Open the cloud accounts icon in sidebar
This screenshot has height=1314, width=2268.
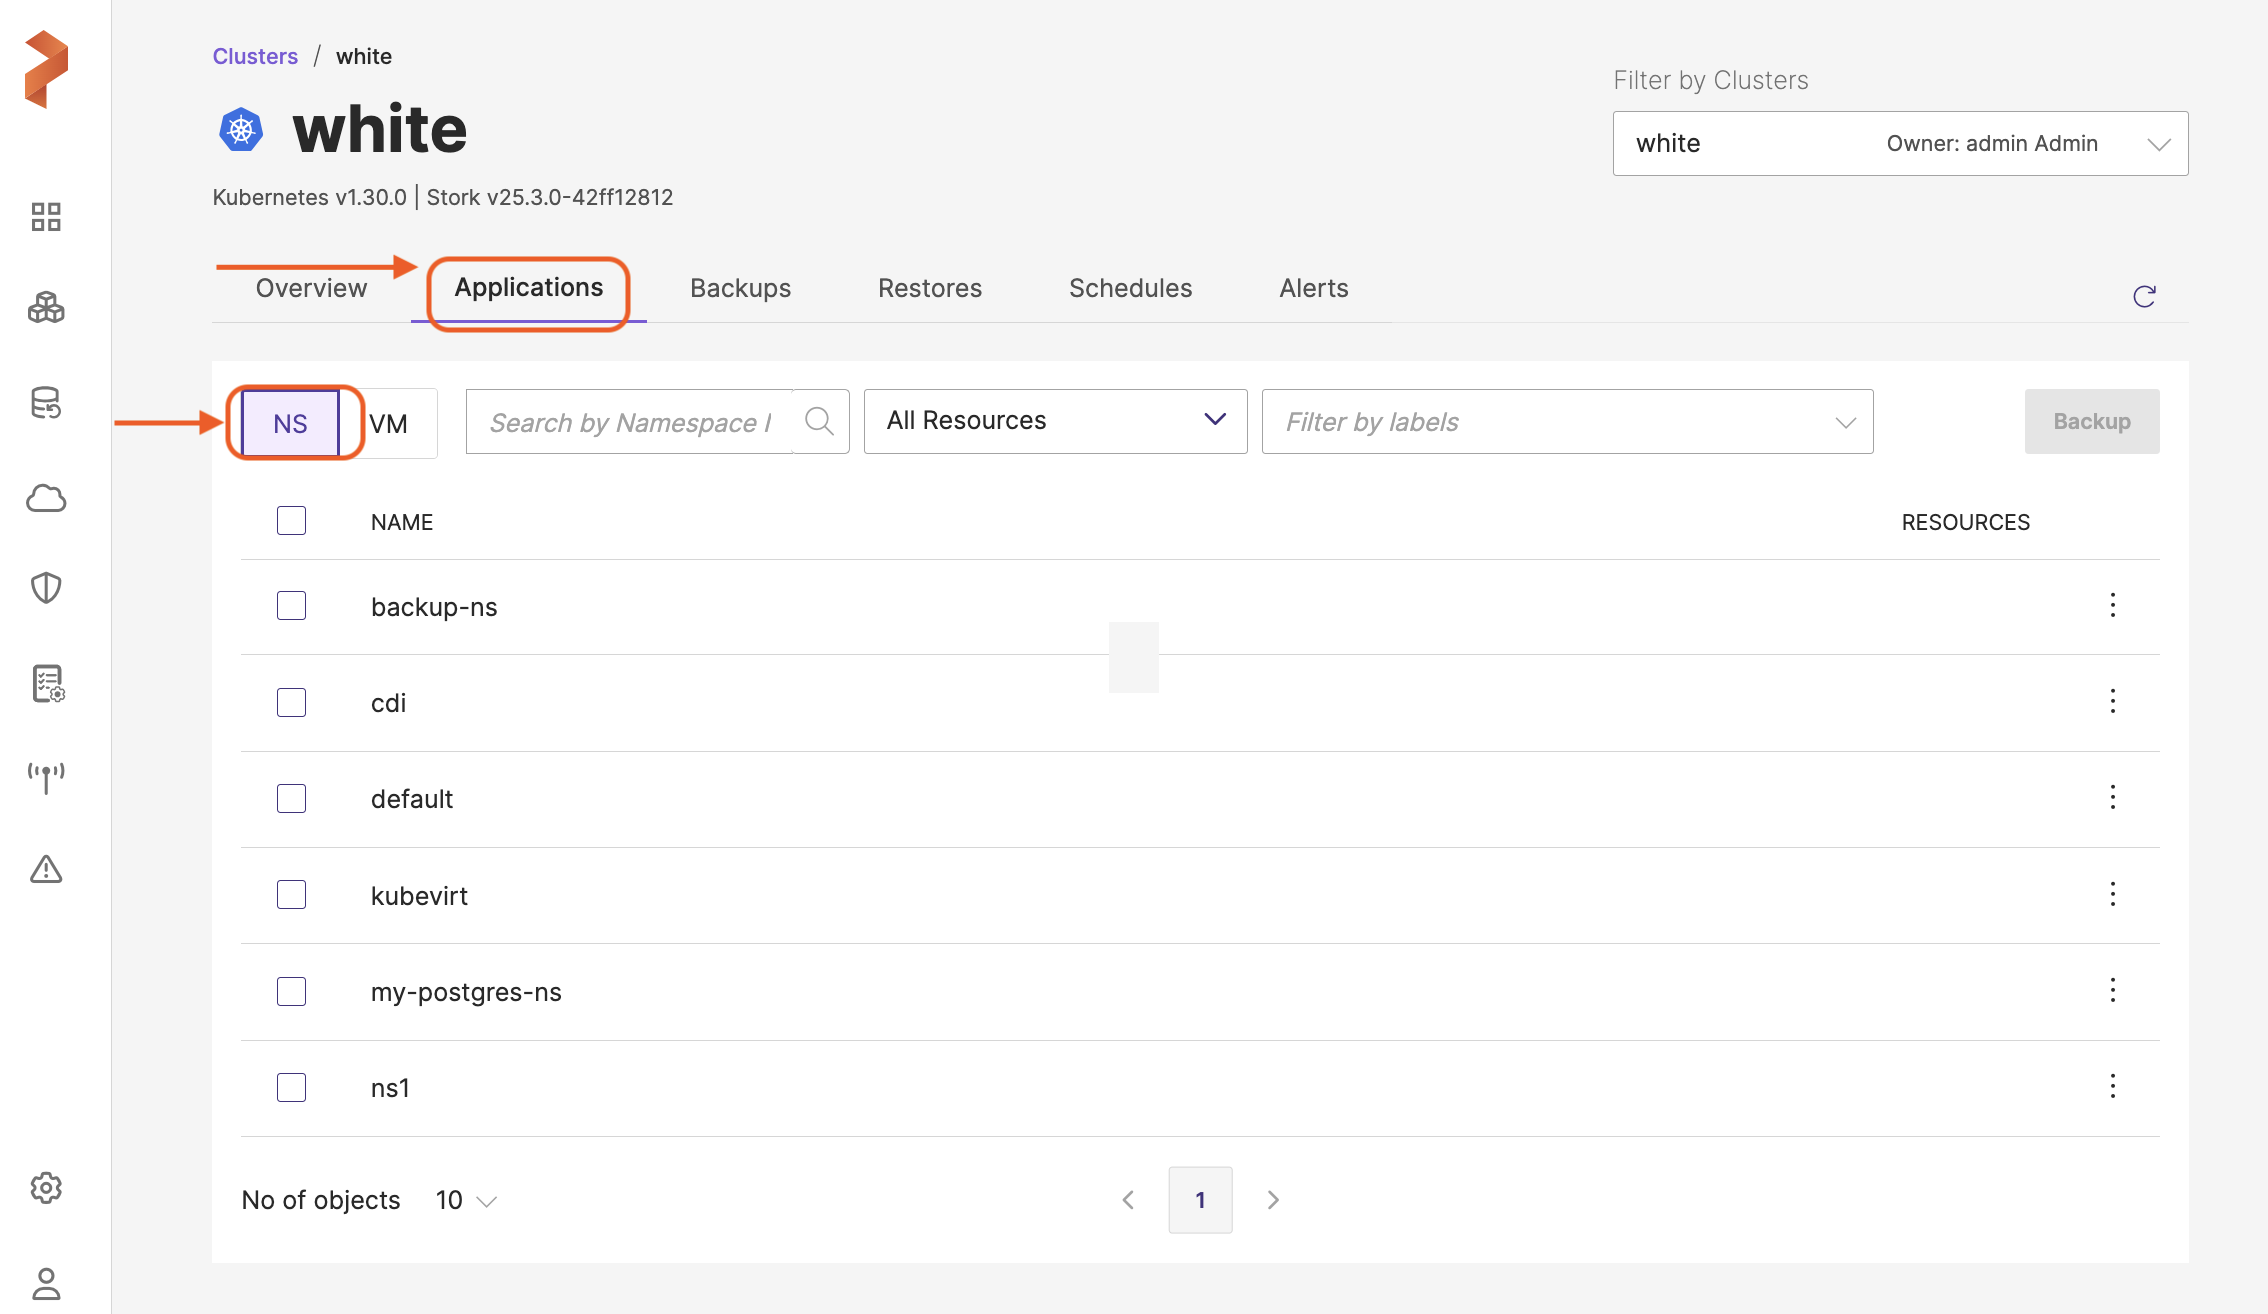point(46,498)
